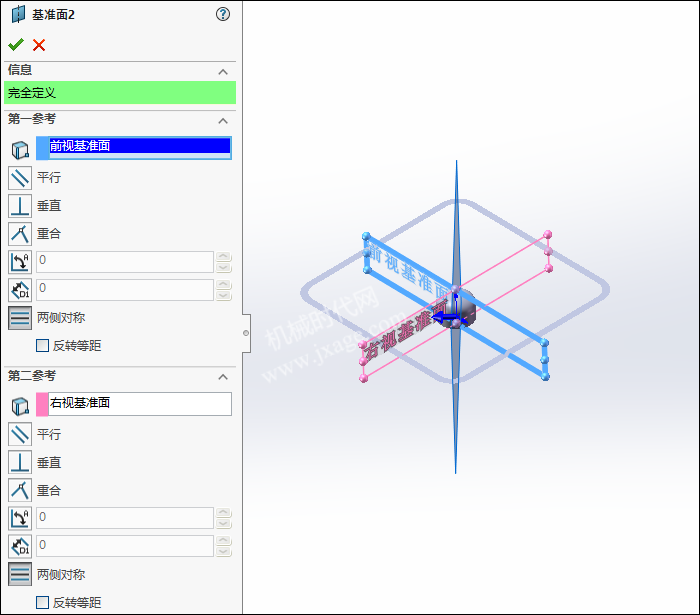Collapse the 第二参考 section

point(223,377)
